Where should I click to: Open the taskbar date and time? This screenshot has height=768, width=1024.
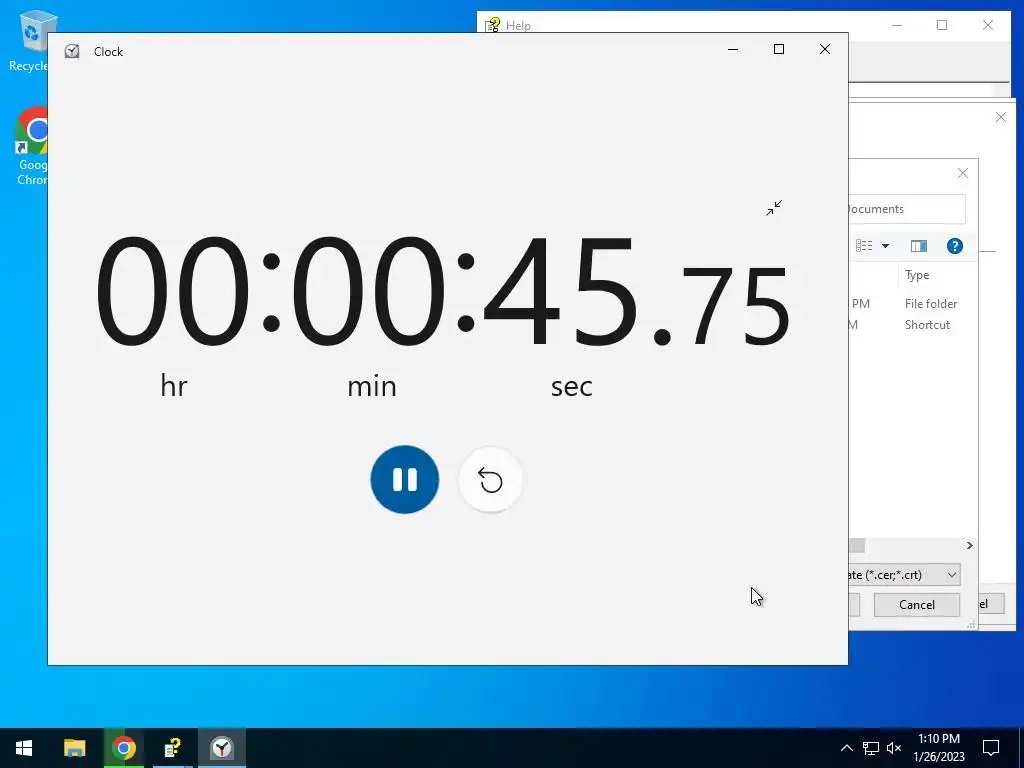coord(938,748)
